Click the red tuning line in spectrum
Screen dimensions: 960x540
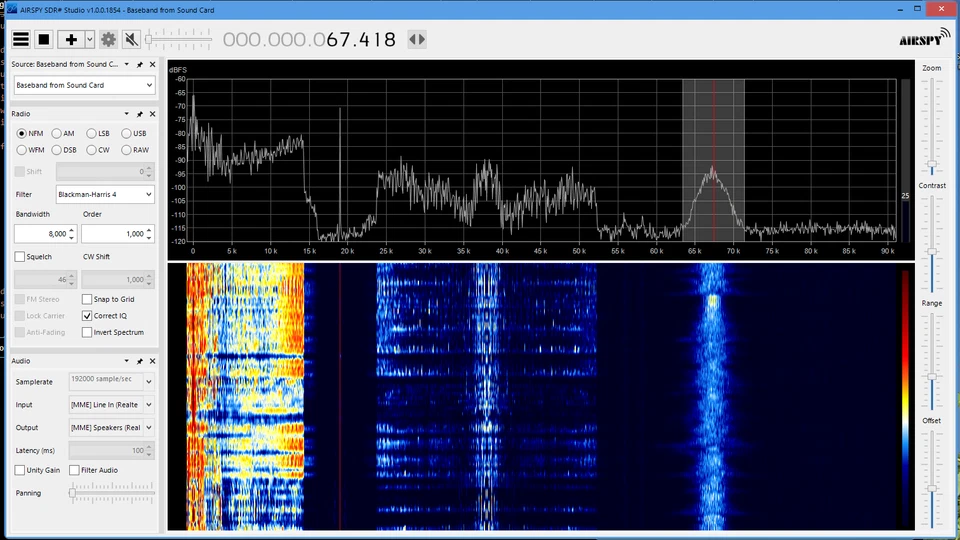pyautogui.click(x=714, y=160)
